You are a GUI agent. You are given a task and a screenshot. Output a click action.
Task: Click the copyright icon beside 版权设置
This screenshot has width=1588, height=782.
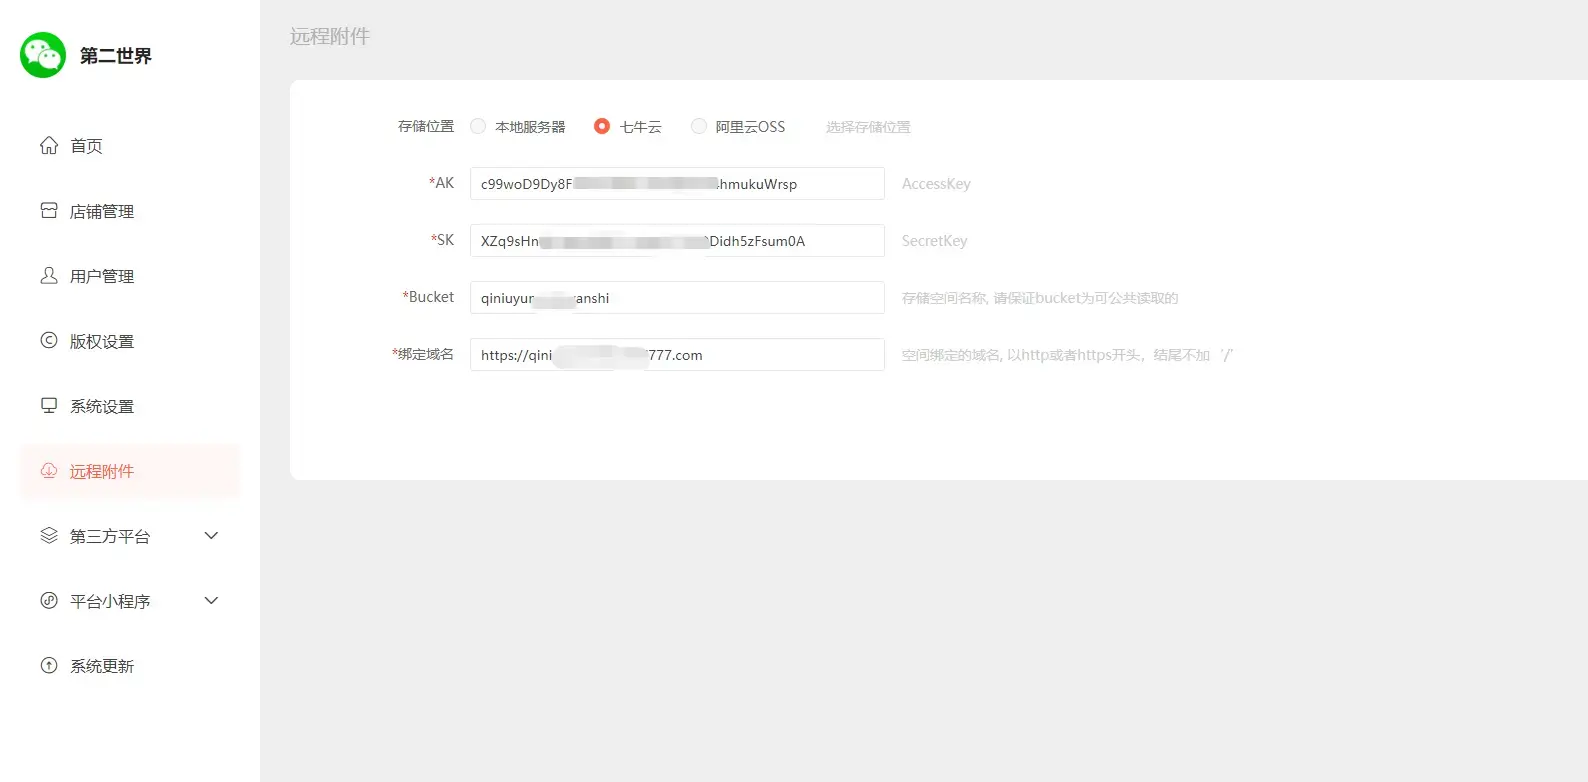tap(49, 341)
